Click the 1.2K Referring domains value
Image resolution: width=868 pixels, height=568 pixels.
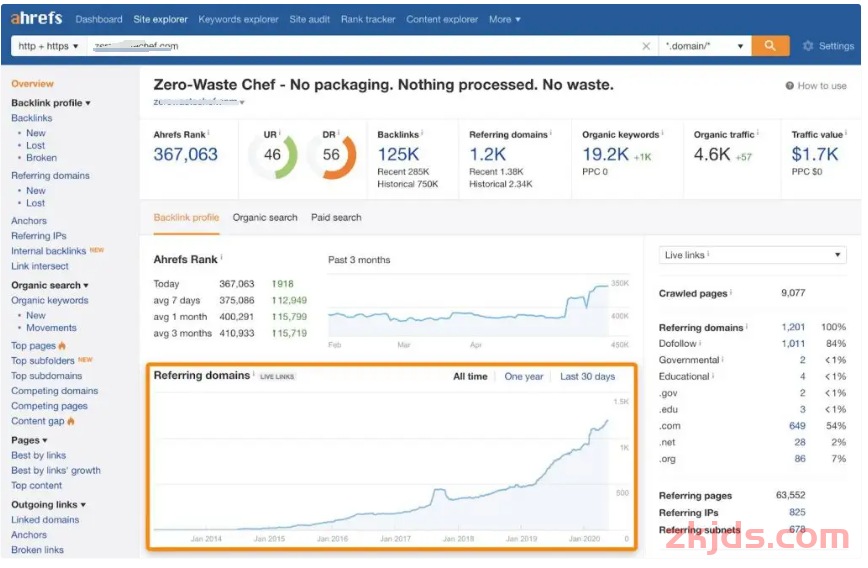(x=490, y=155)
